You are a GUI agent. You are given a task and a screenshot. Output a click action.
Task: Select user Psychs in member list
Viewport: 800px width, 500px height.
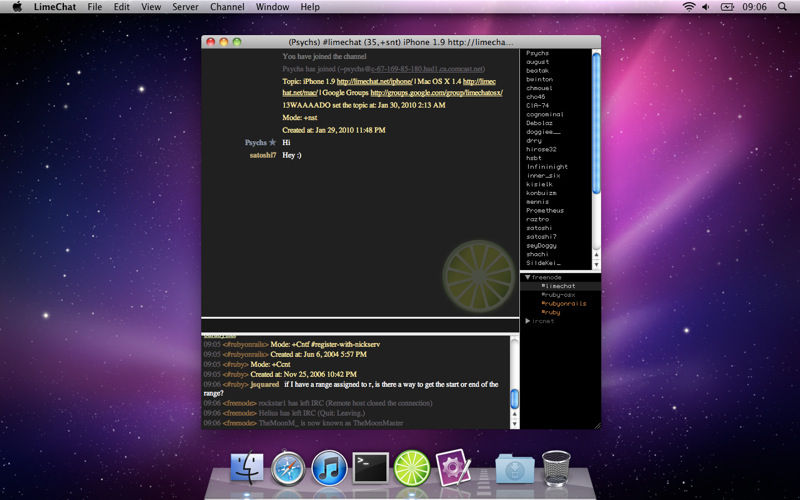tap(537, 53)
